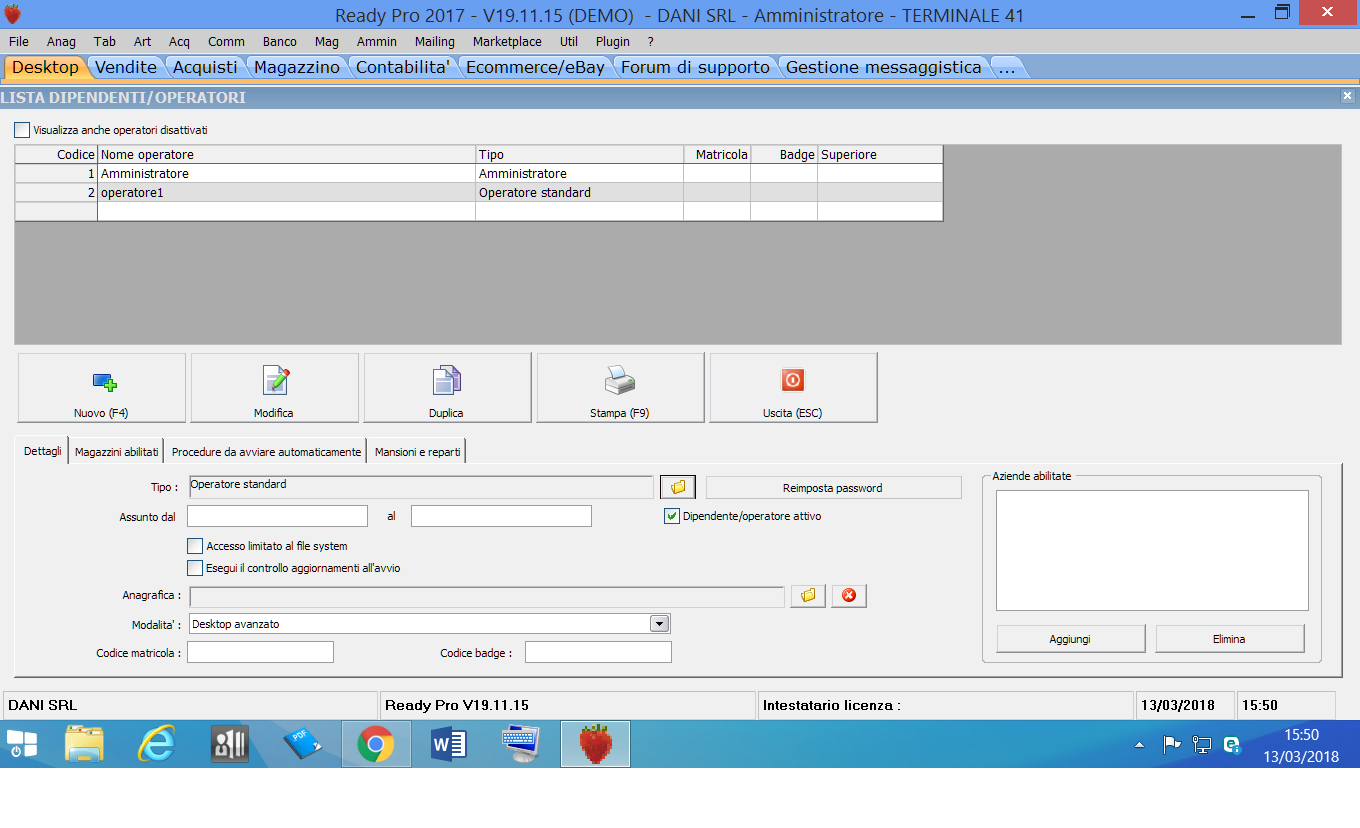
Task: Open Chrome from the taskbar
Action: (376, 744)
